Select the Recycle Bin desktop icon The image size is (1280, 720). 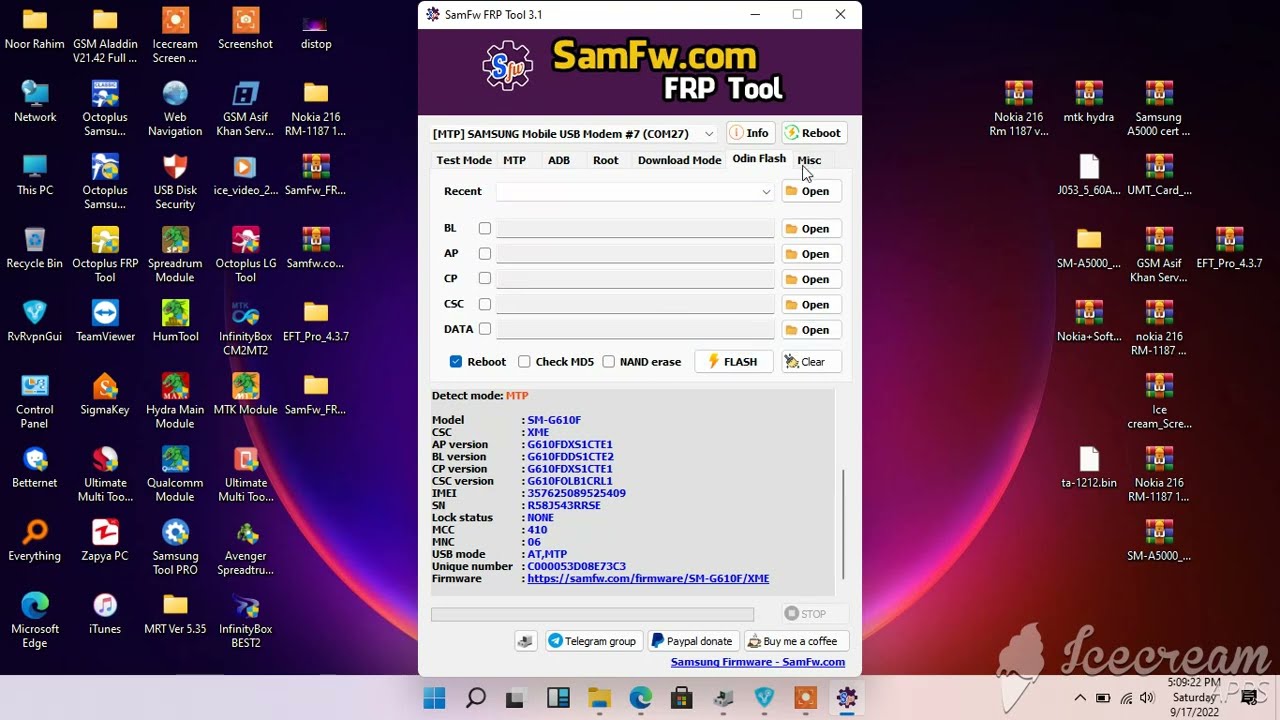click(x=35, y=248)
